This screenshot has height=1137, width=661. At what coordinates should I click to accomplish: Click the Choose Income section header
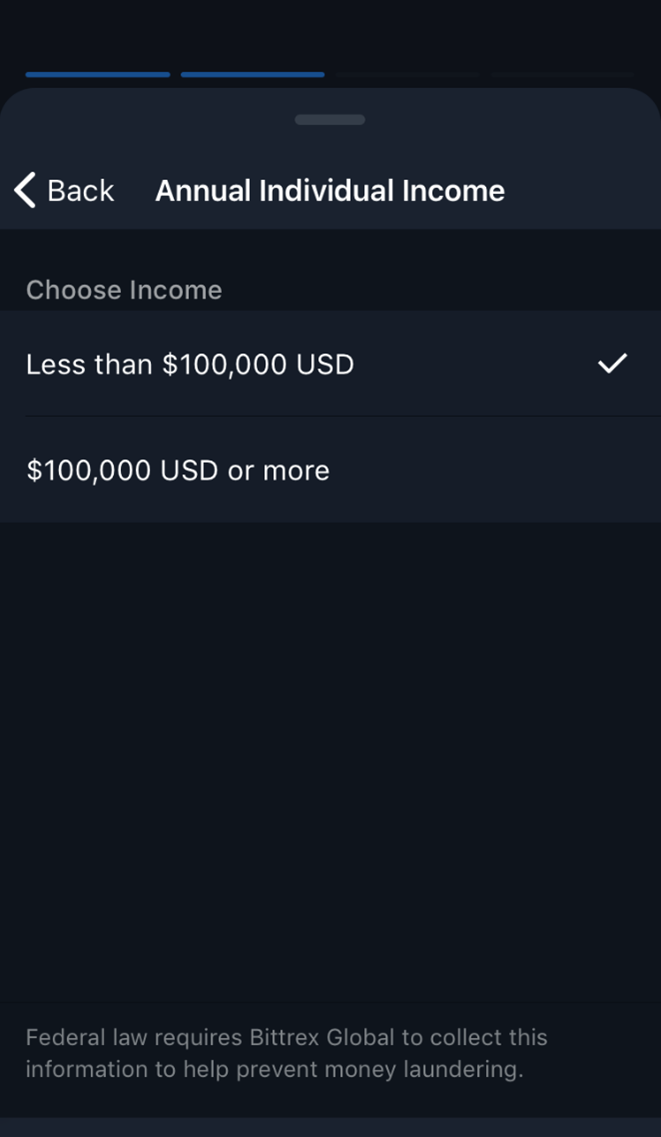tap(124, 290)
